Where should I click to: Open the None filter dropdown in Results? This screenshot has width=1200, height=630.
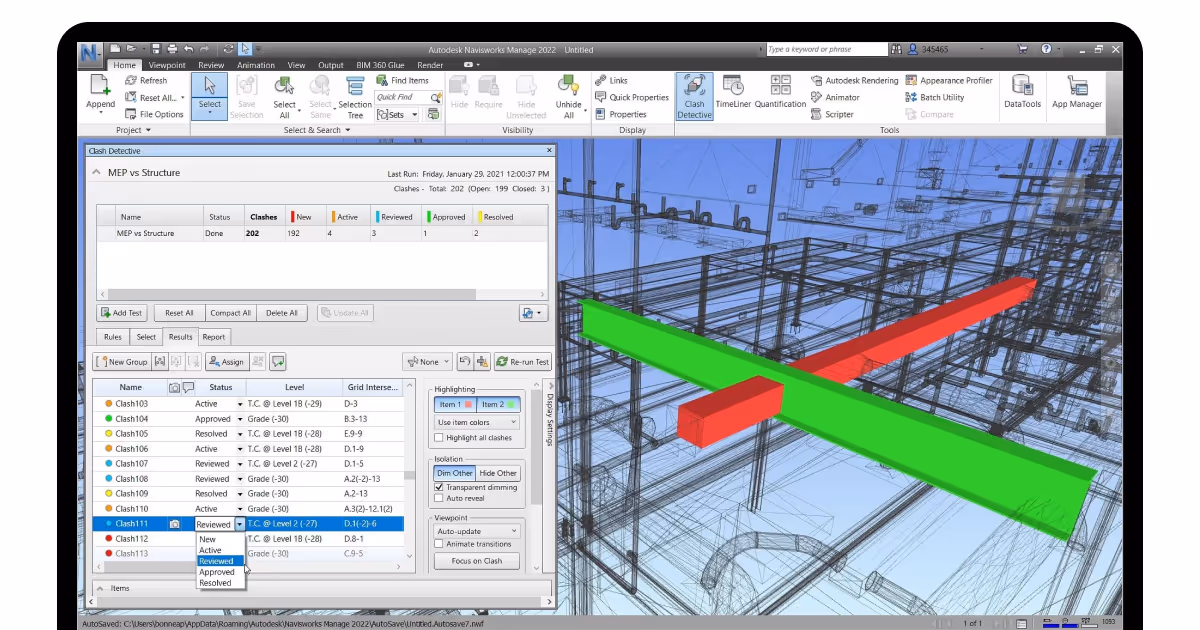click(428, 362)
